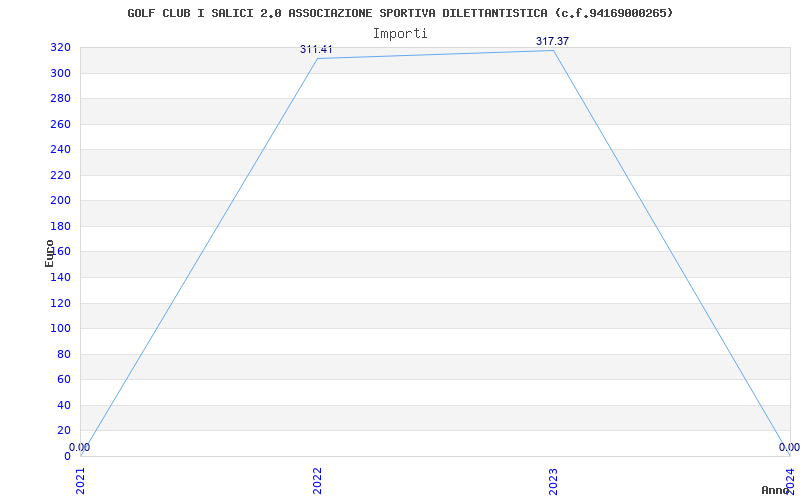
Task: Click the 240 y-axis tick label
Action: point(60,150)
